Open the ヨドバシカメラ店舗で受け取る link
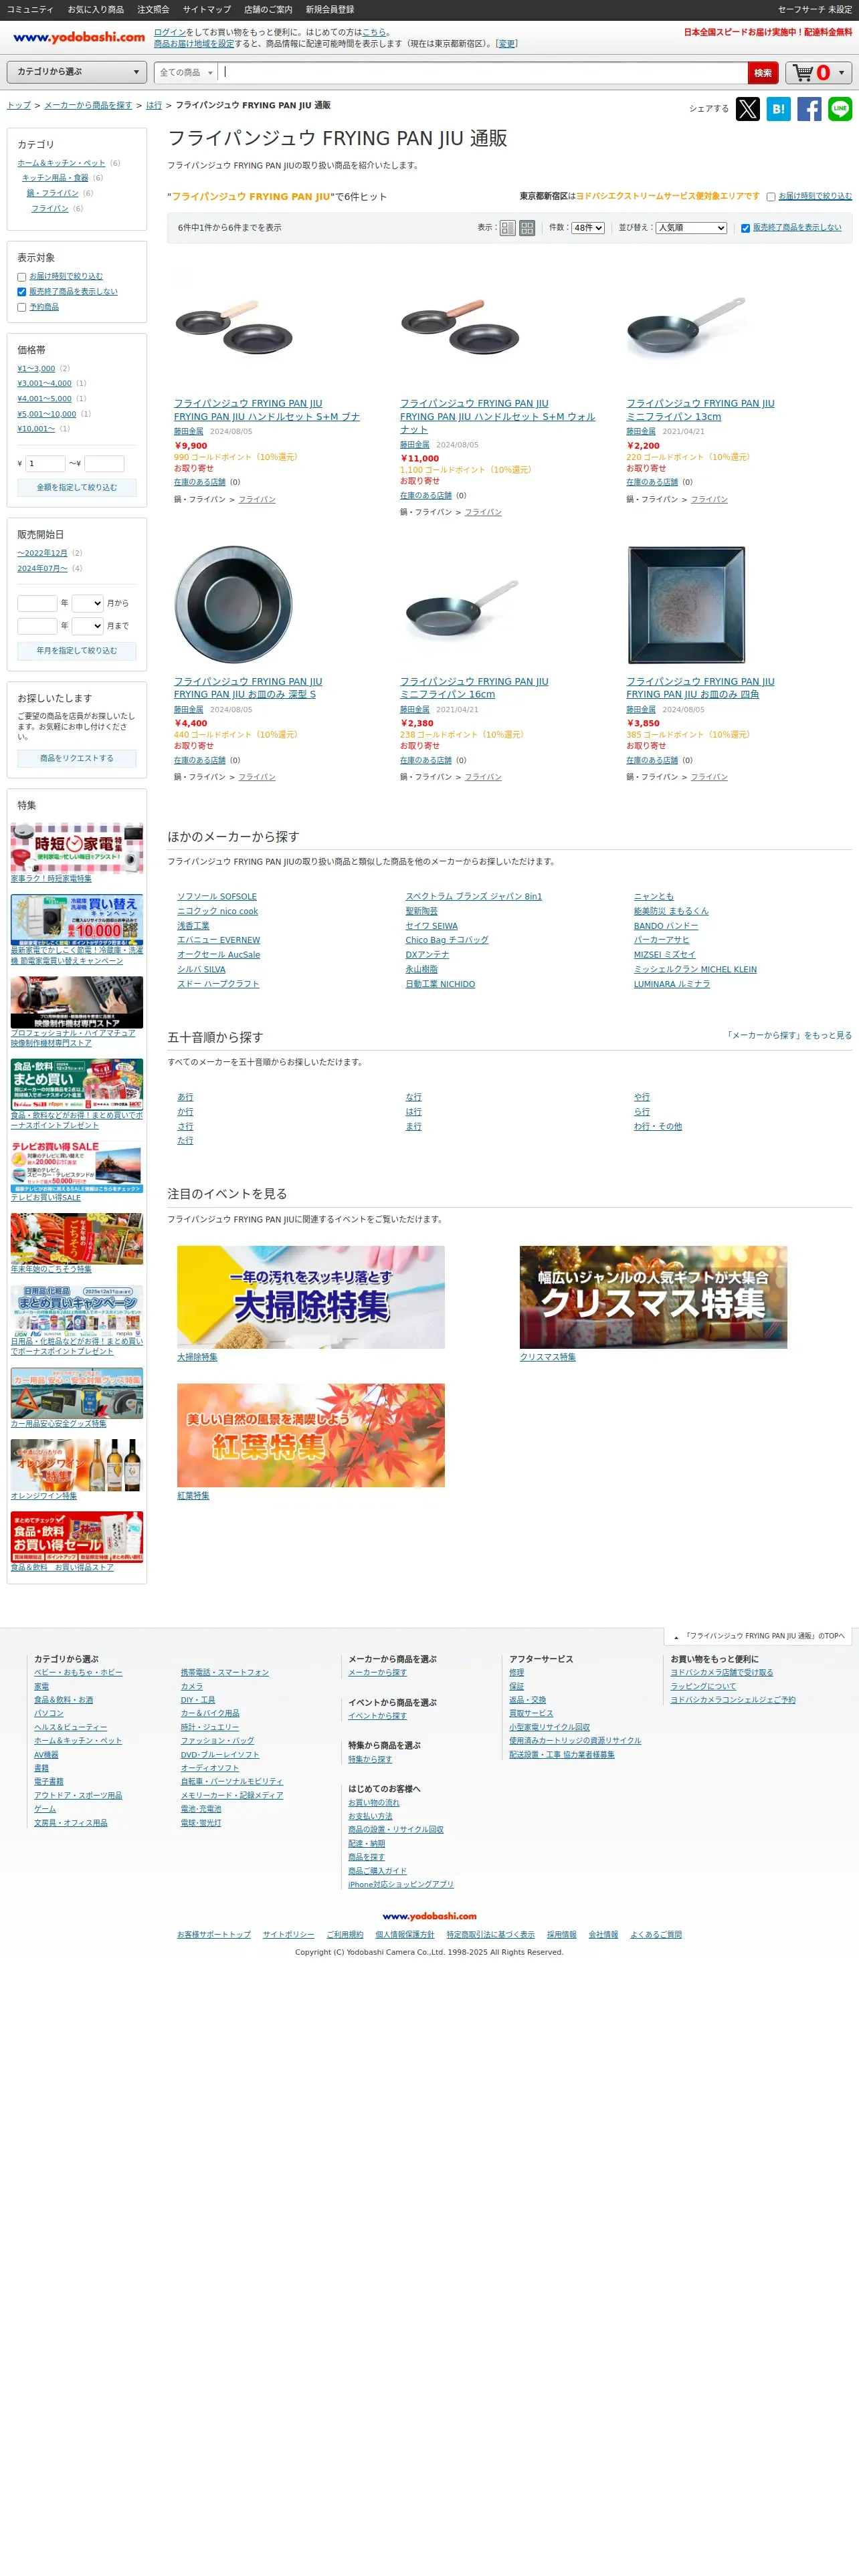 pyautogui.click(x=722, y=1672)
